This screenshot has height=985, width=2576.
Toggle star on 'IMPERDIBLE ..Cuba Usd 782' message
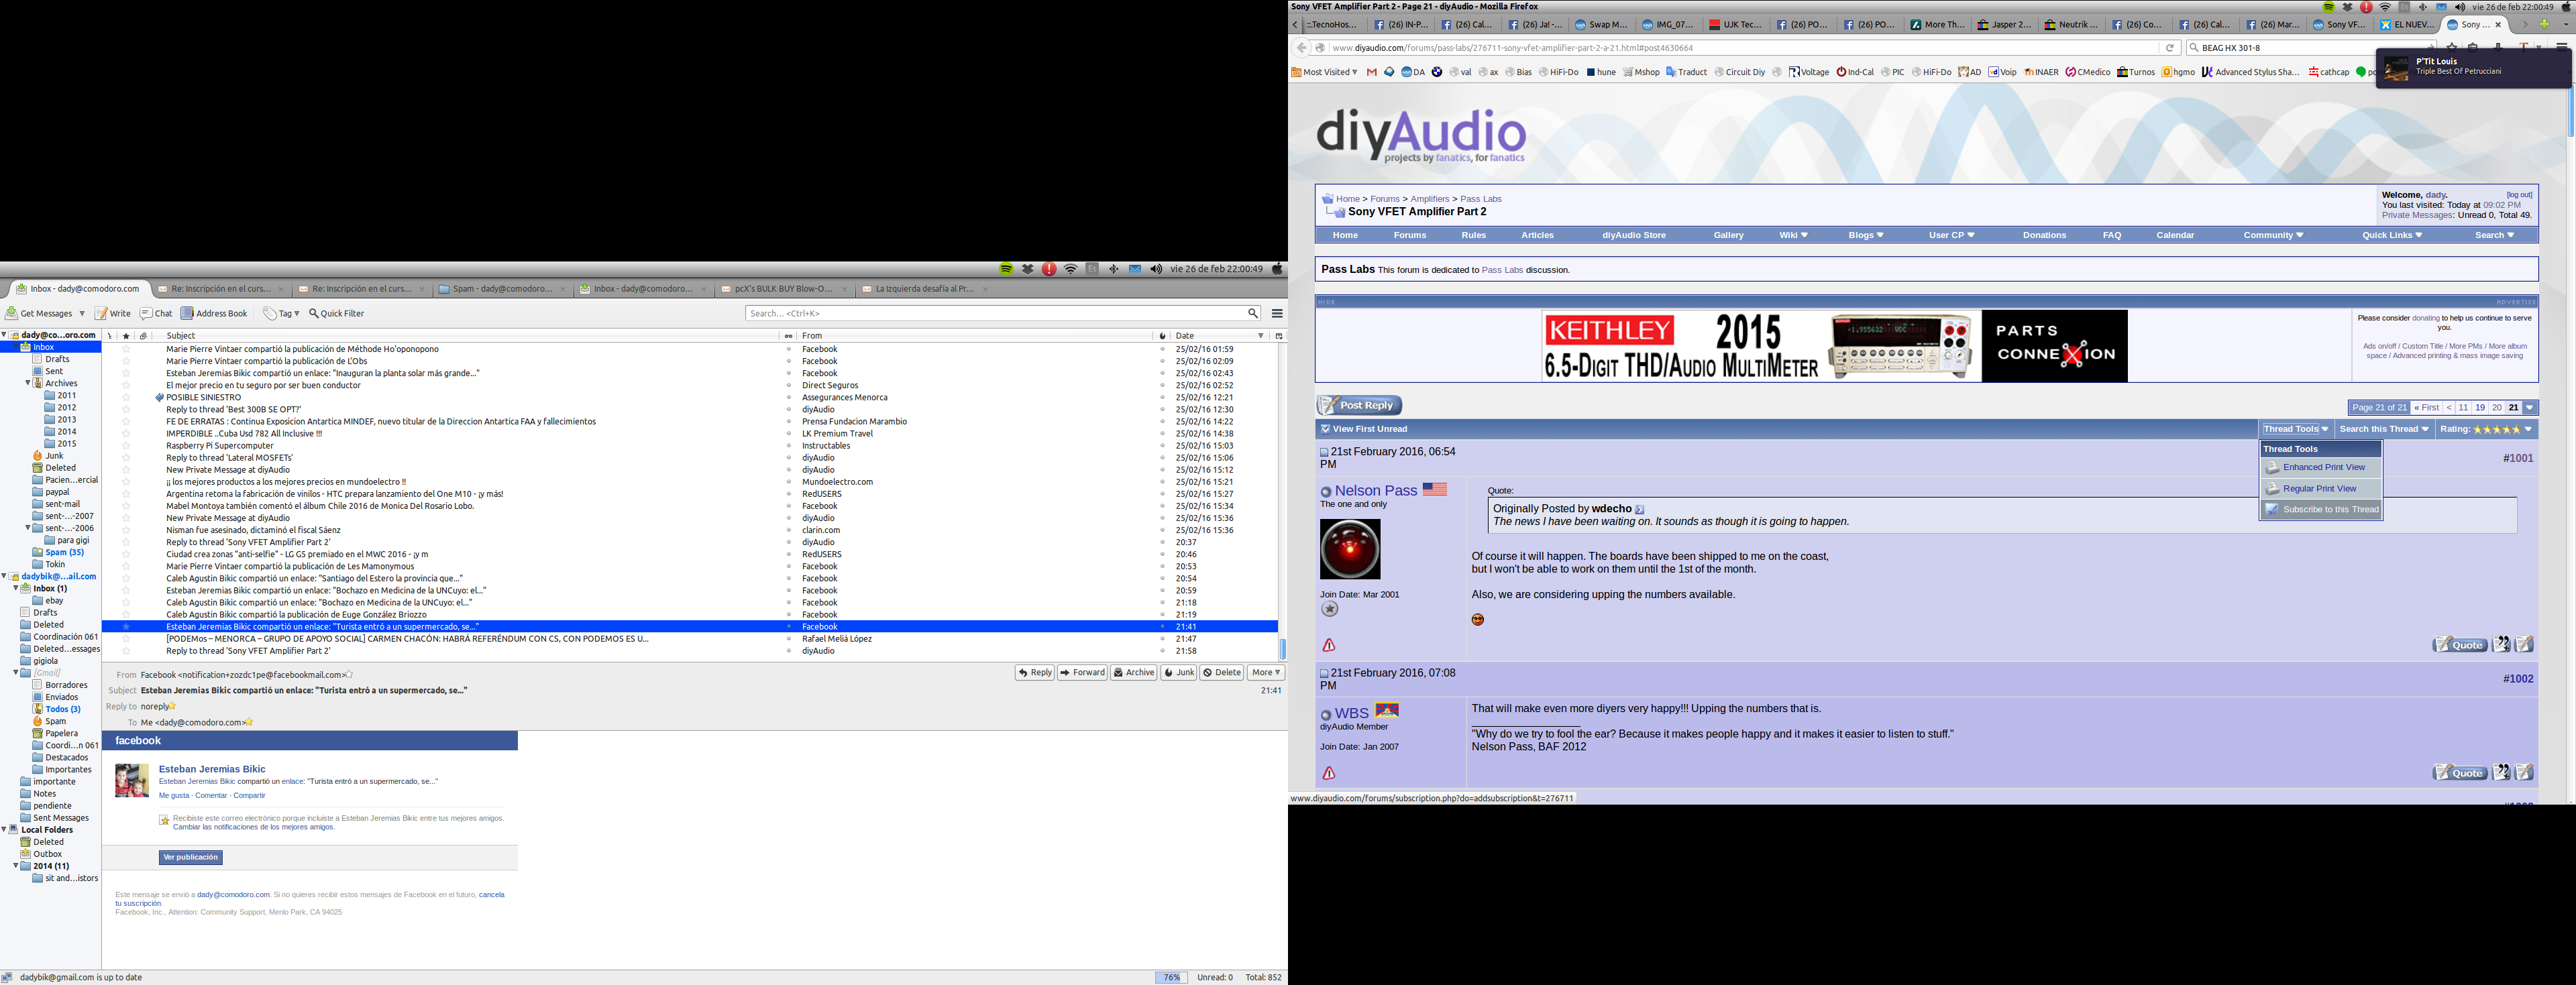pos(126,434)
